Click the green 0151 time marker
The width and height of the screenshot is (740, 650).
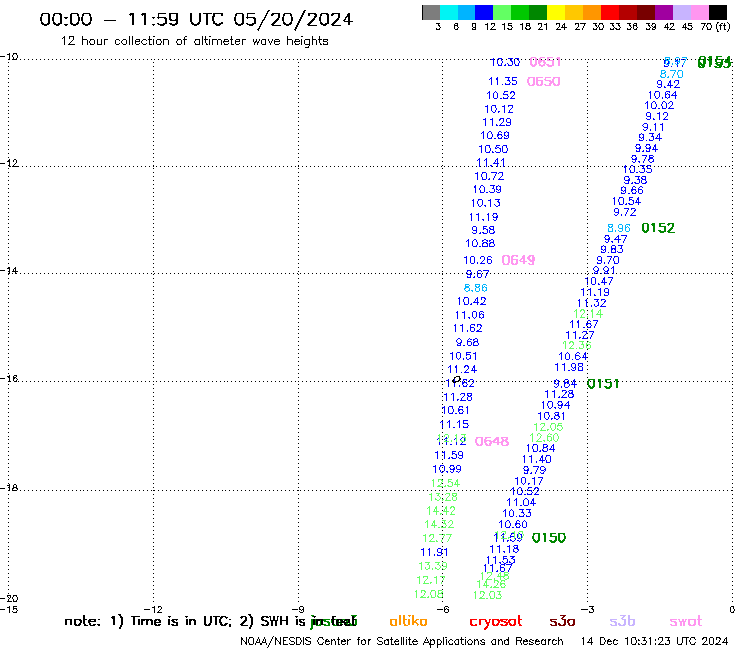click(x=603, y=384)
